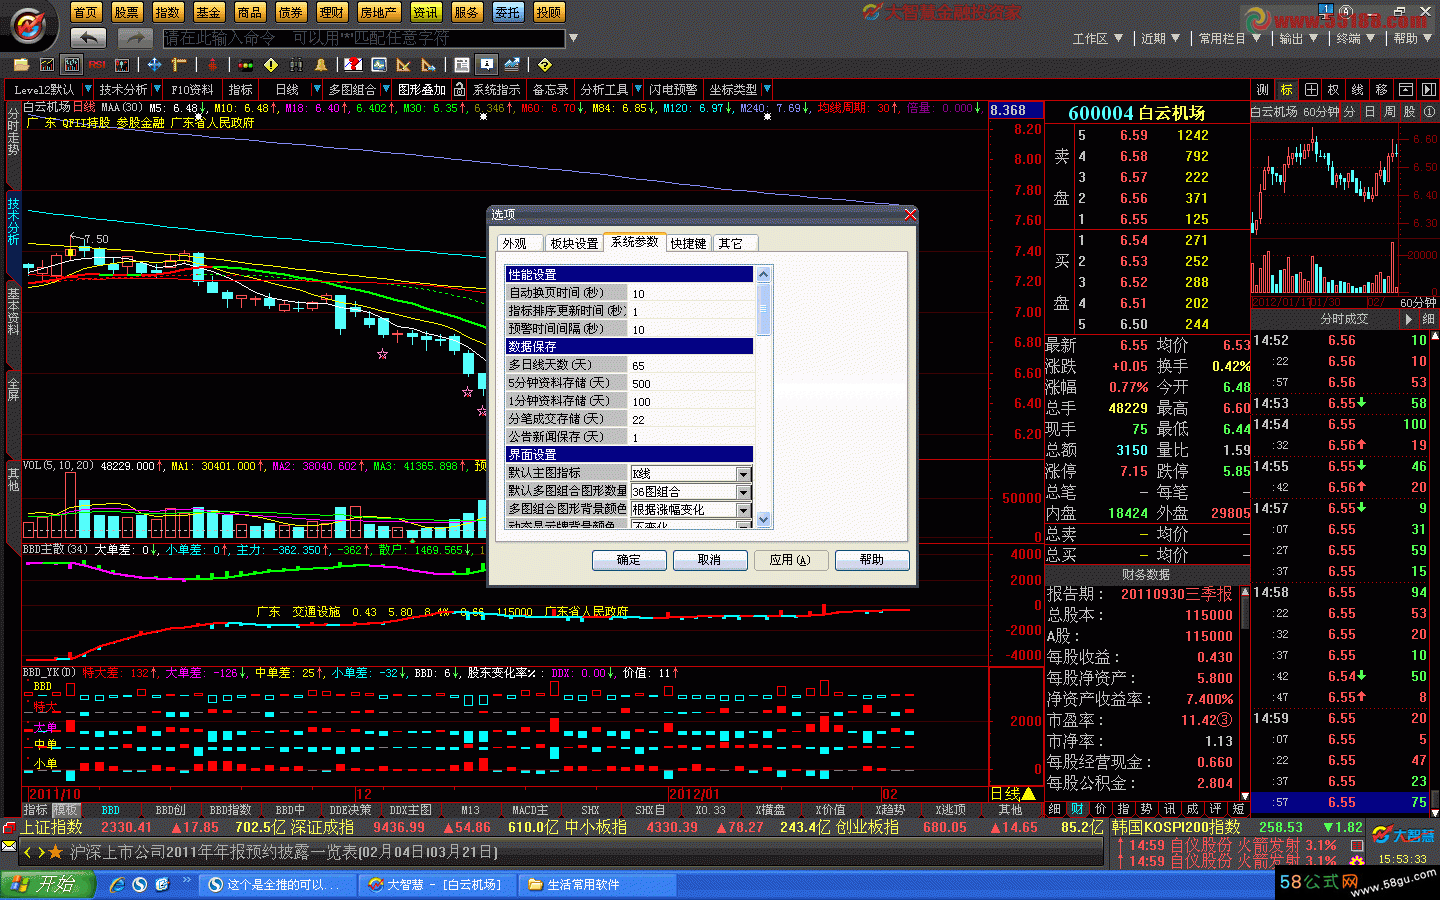The width and height of the screenshot is (1440, 900).
Task: Click the blue crosshair move icon
Action: coord(154,65)
